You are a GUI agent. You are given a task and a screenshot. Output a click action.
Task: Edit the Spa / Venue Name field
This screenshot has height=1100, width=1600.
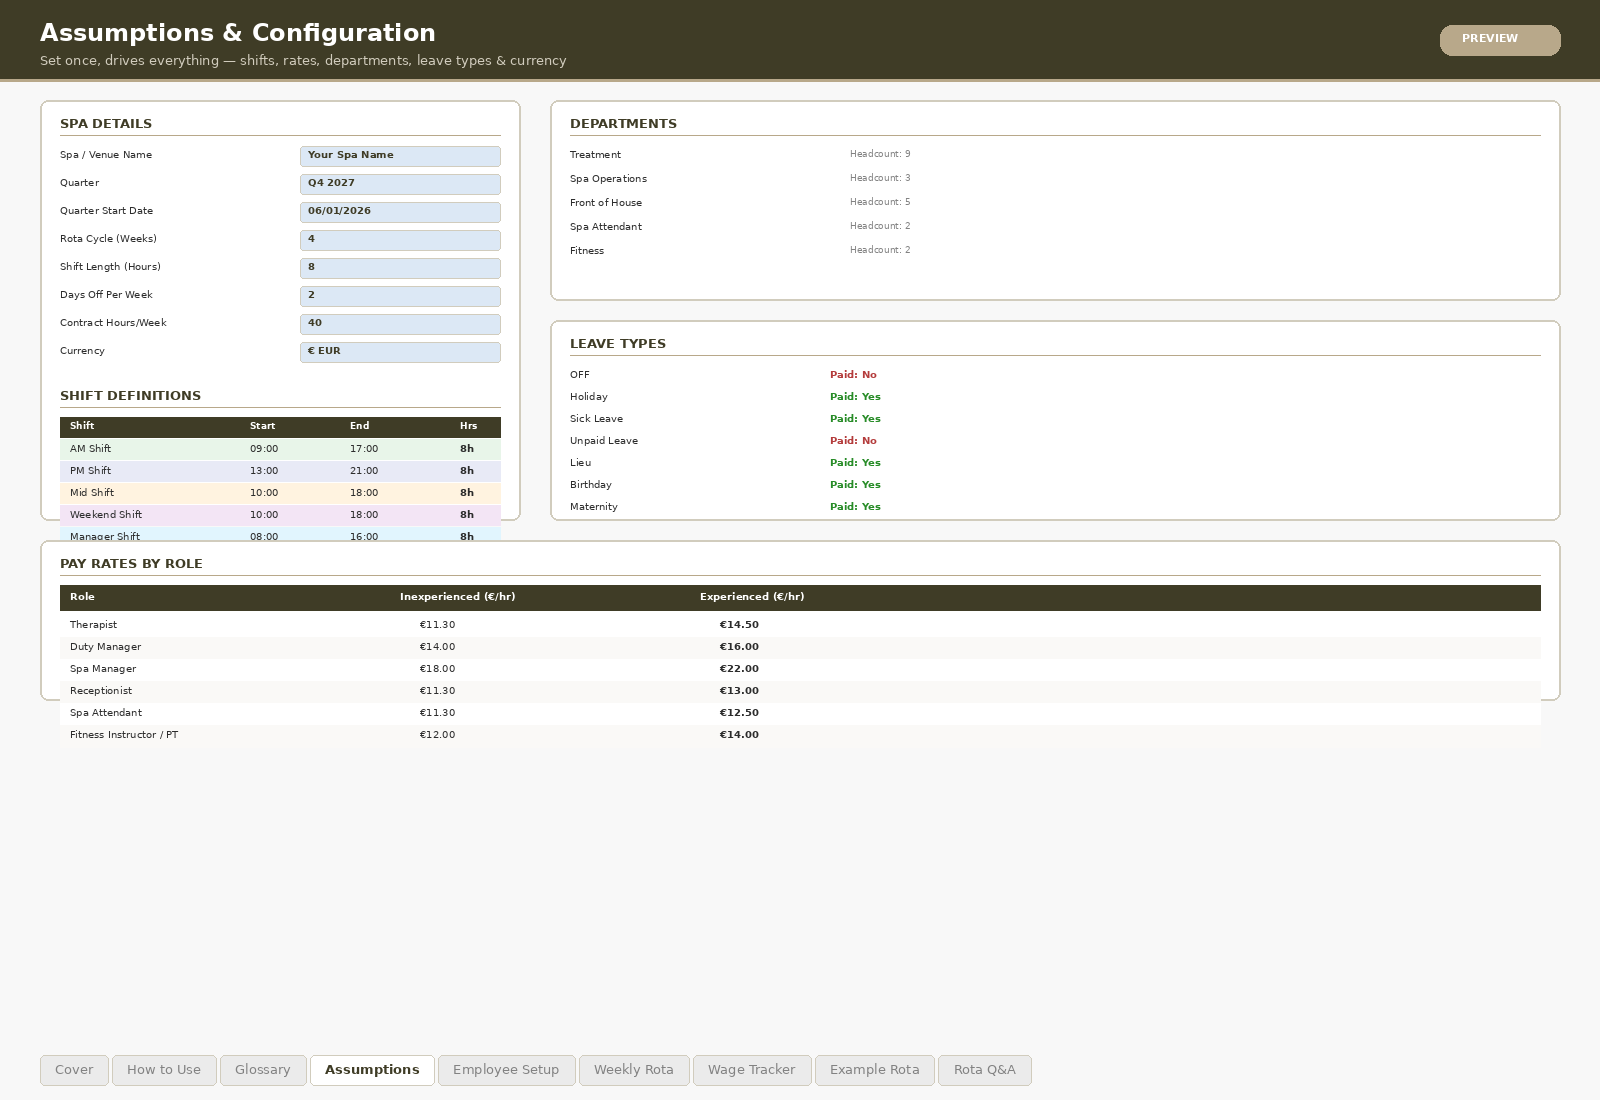pyautogui.click(x=400, y=156)
